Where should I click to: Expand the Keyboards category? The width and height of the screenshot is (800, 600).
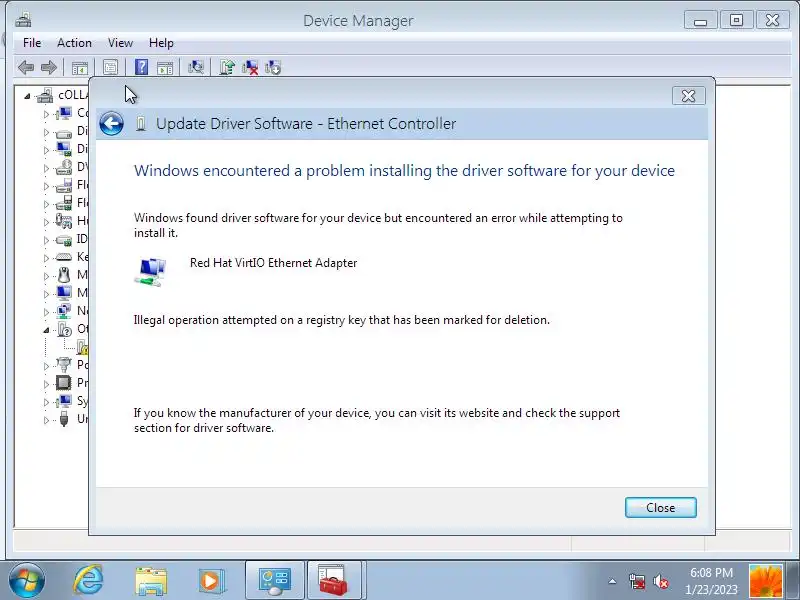pos(46,258)
